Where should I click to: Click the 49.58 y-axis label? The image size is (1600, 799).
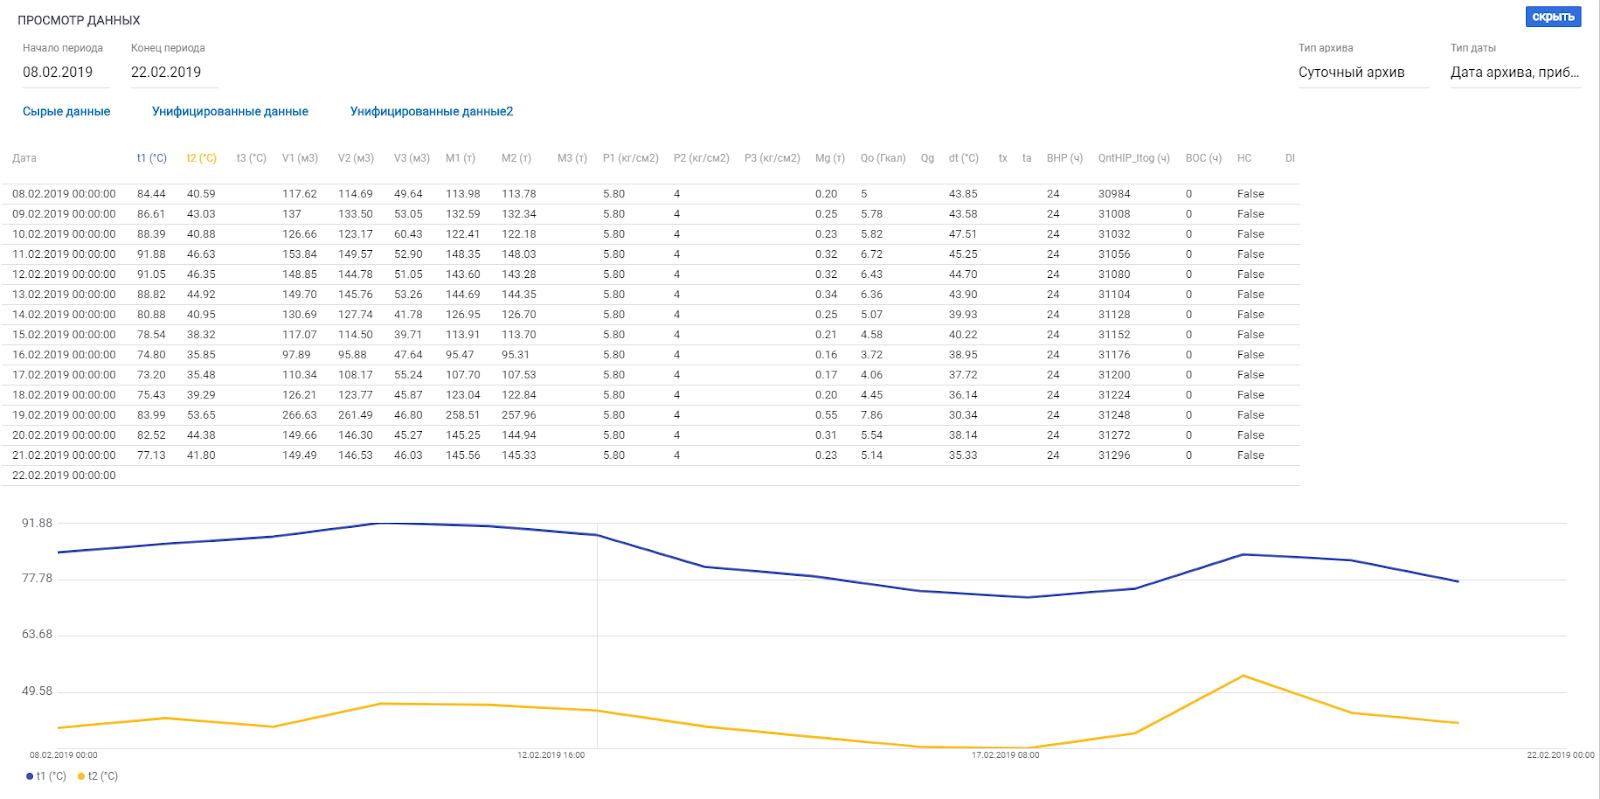(x=37, y=691)
